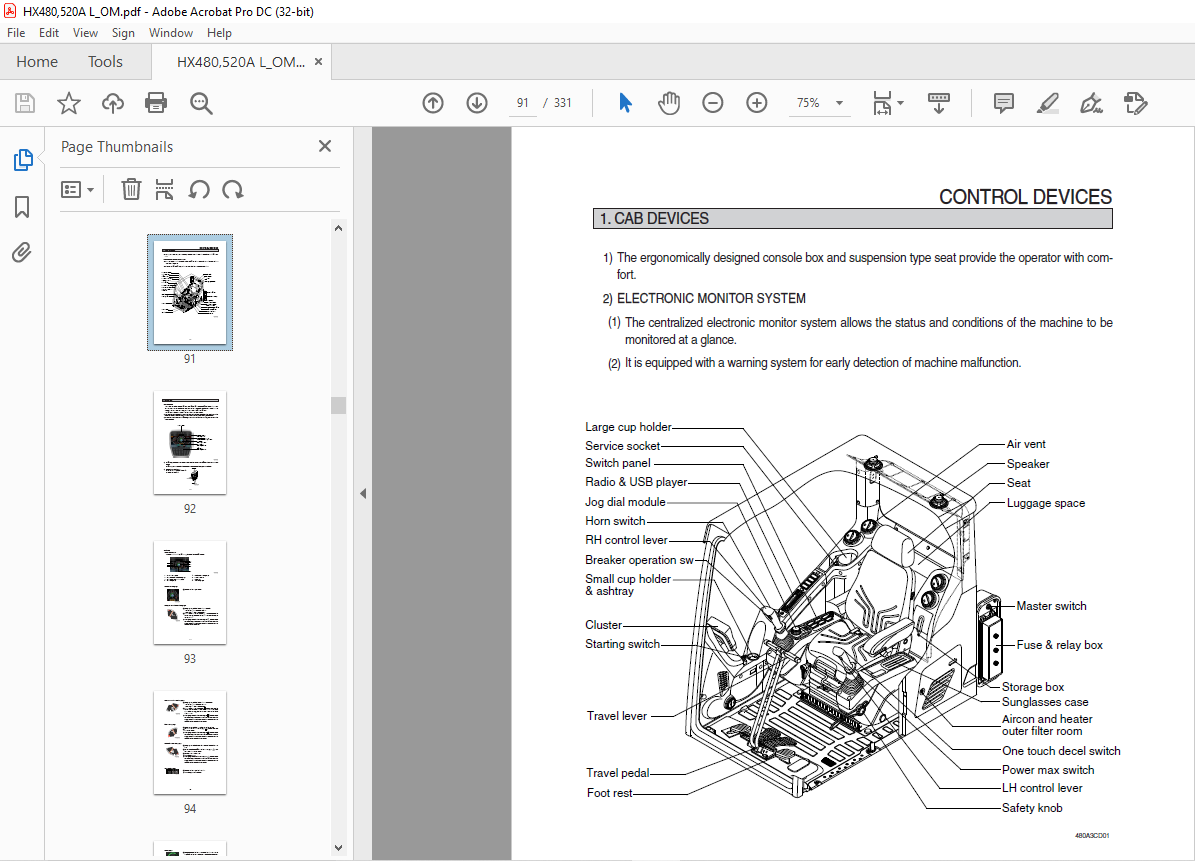1195x861 pixels.
Task: Print the document using the printer icon
Action: click(156, 103)
